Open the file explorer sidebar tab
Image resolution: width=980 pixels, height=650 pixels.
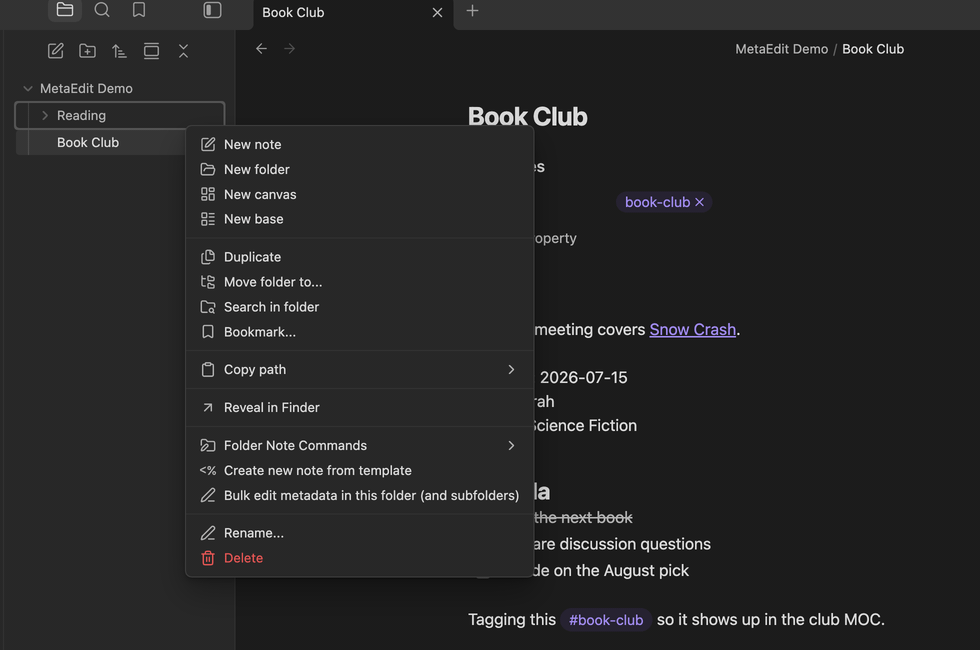point(65,10)
